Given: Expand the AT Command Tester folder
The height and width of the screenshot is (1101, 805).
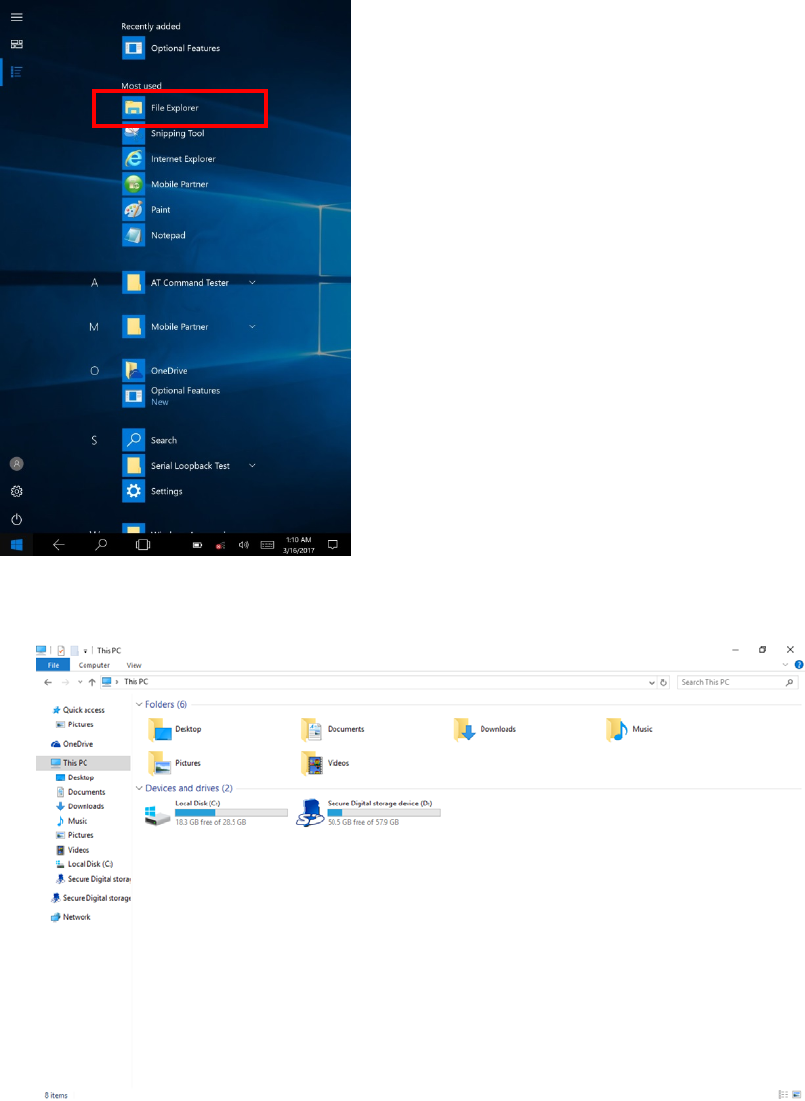Looking at the screenshot, I should tap(252, 283).
